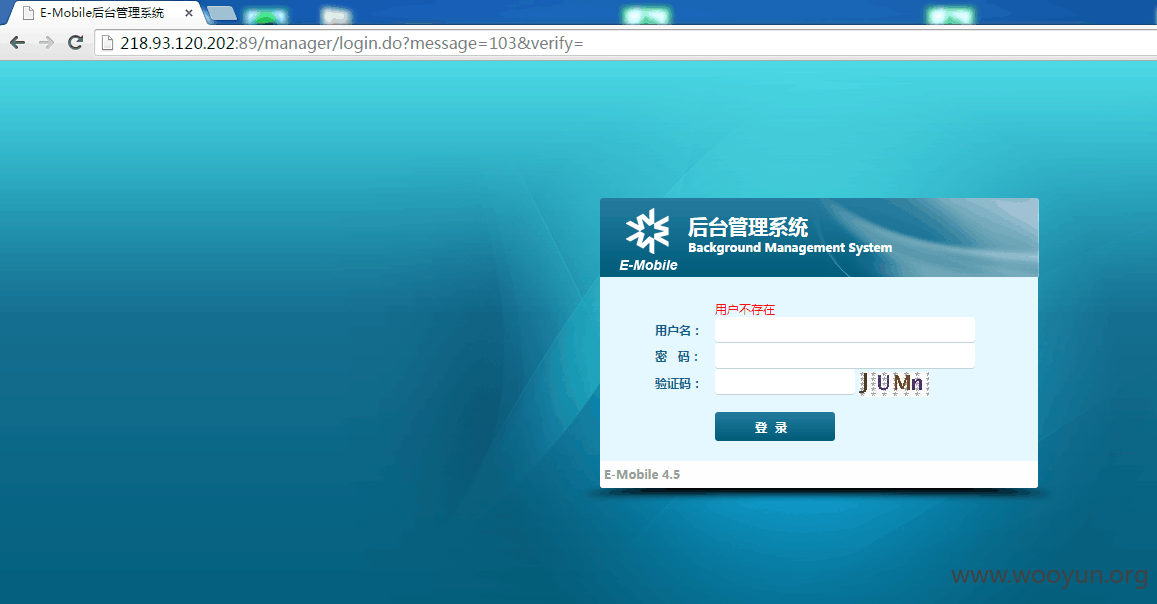Click the 验证码 label

(x=677, y=383)
